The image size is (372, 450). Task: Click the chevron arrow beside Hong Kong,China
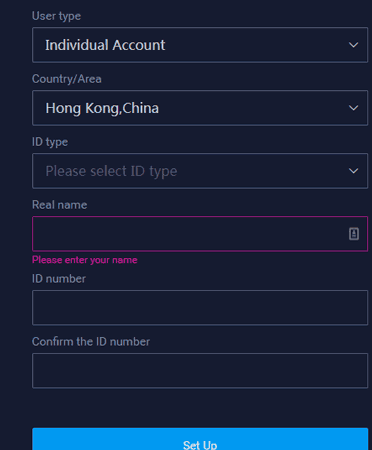click(x=353, y=108)
